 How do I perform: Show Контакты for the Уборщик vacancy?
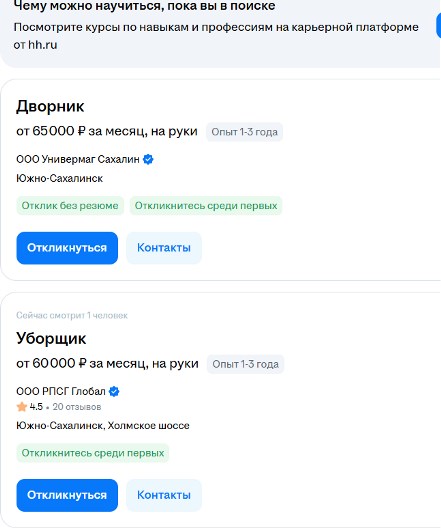pyautogui.click(x=164, y=495)
